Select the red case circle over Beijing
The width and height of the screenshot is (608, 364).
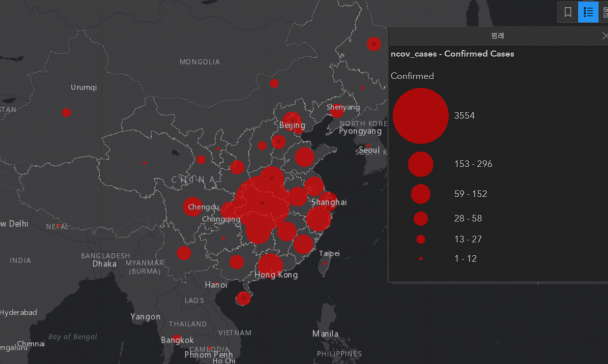292,122
